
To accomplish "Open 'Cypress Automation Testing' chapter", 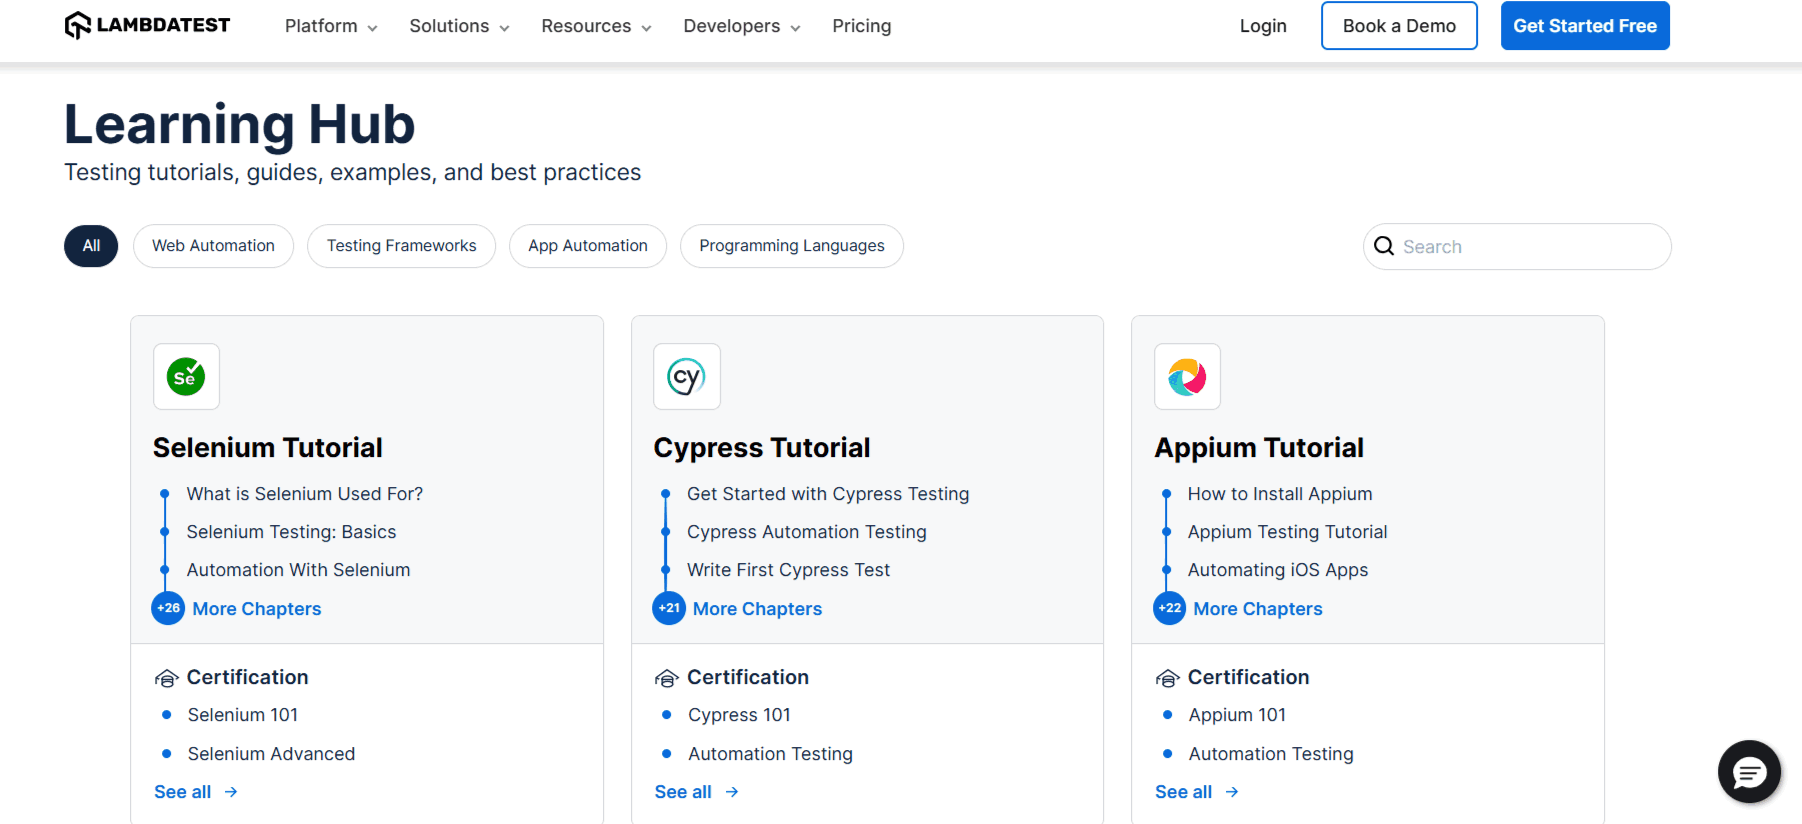I will (807, 532).
